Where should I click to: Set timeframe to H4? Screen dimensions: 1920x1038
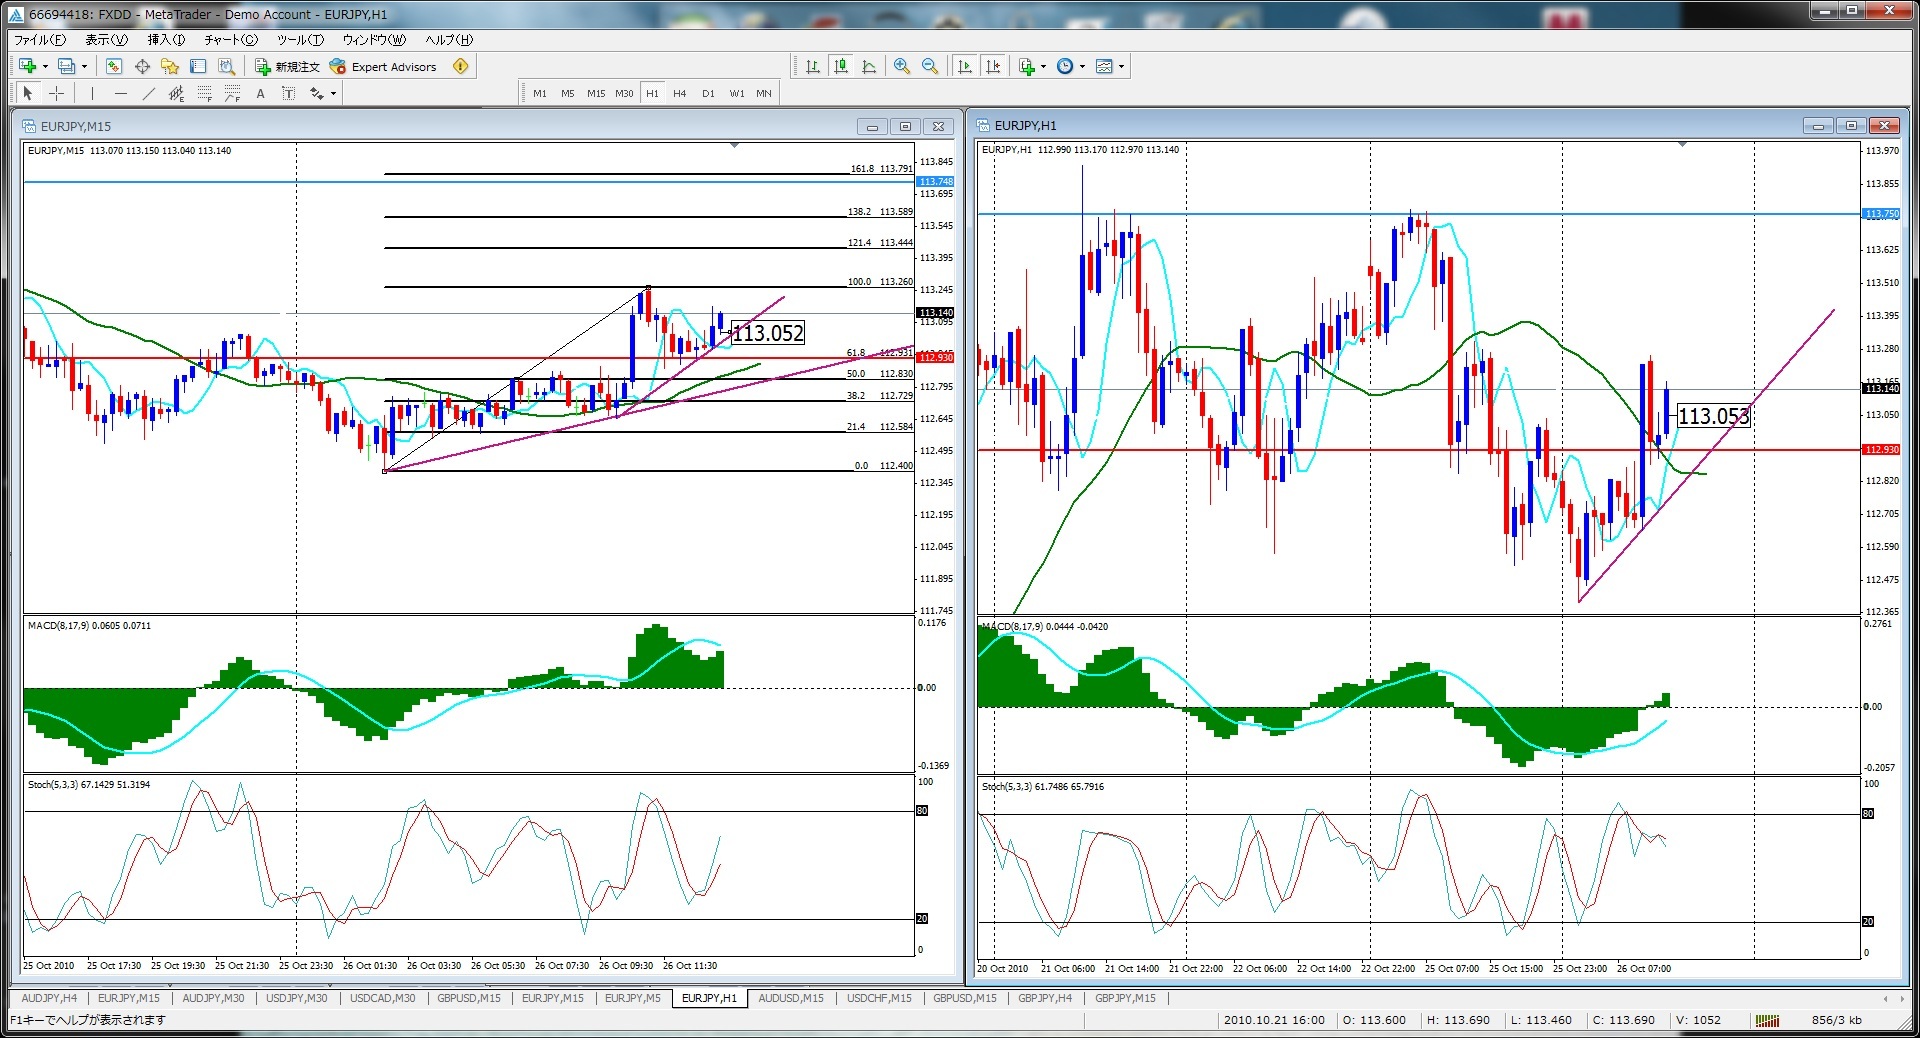click(680, 93)
